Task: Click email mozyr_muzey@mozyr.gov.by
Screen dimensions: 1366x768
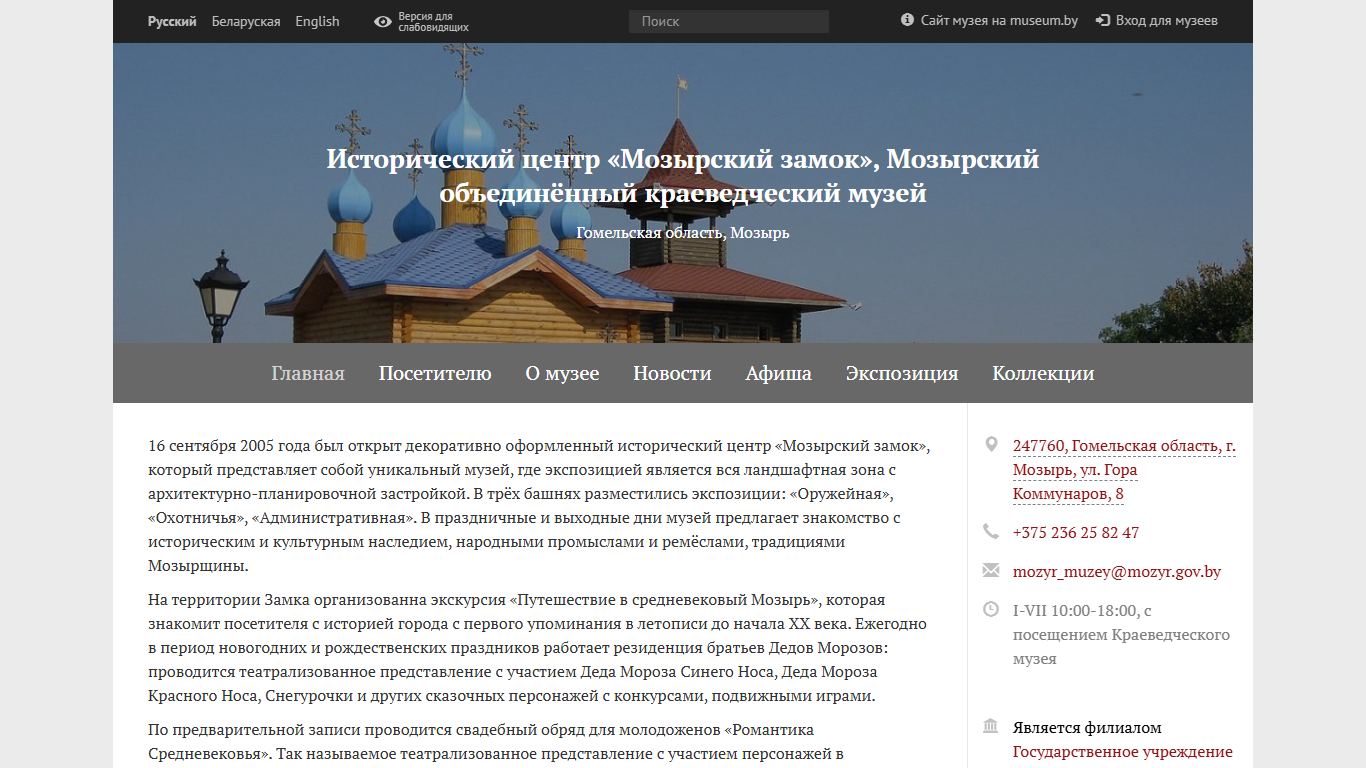Action: (x=1117, y=572)
